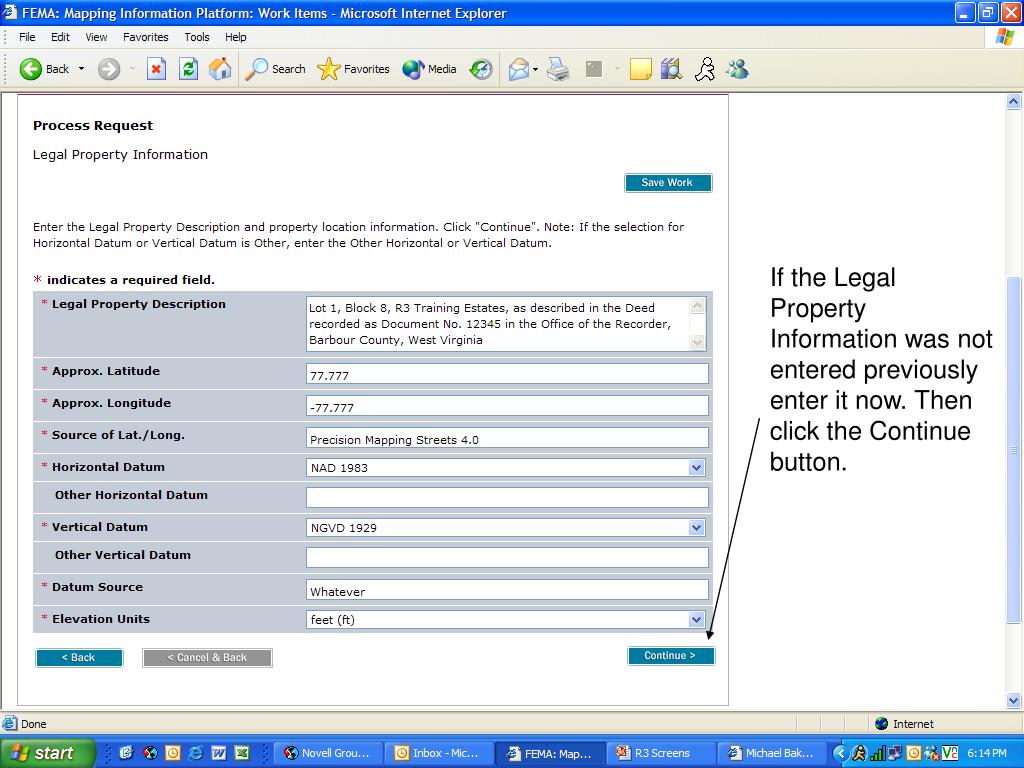Screen dimensions: 1024x768
Task: Click the description box scroll-down arrow
Action: [x=697, y=342]
